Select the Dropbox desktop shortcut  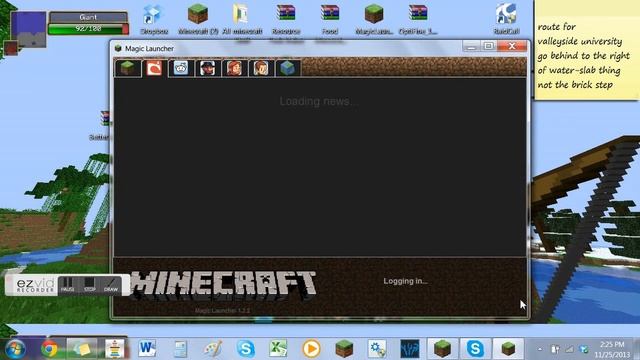[154, 19]
